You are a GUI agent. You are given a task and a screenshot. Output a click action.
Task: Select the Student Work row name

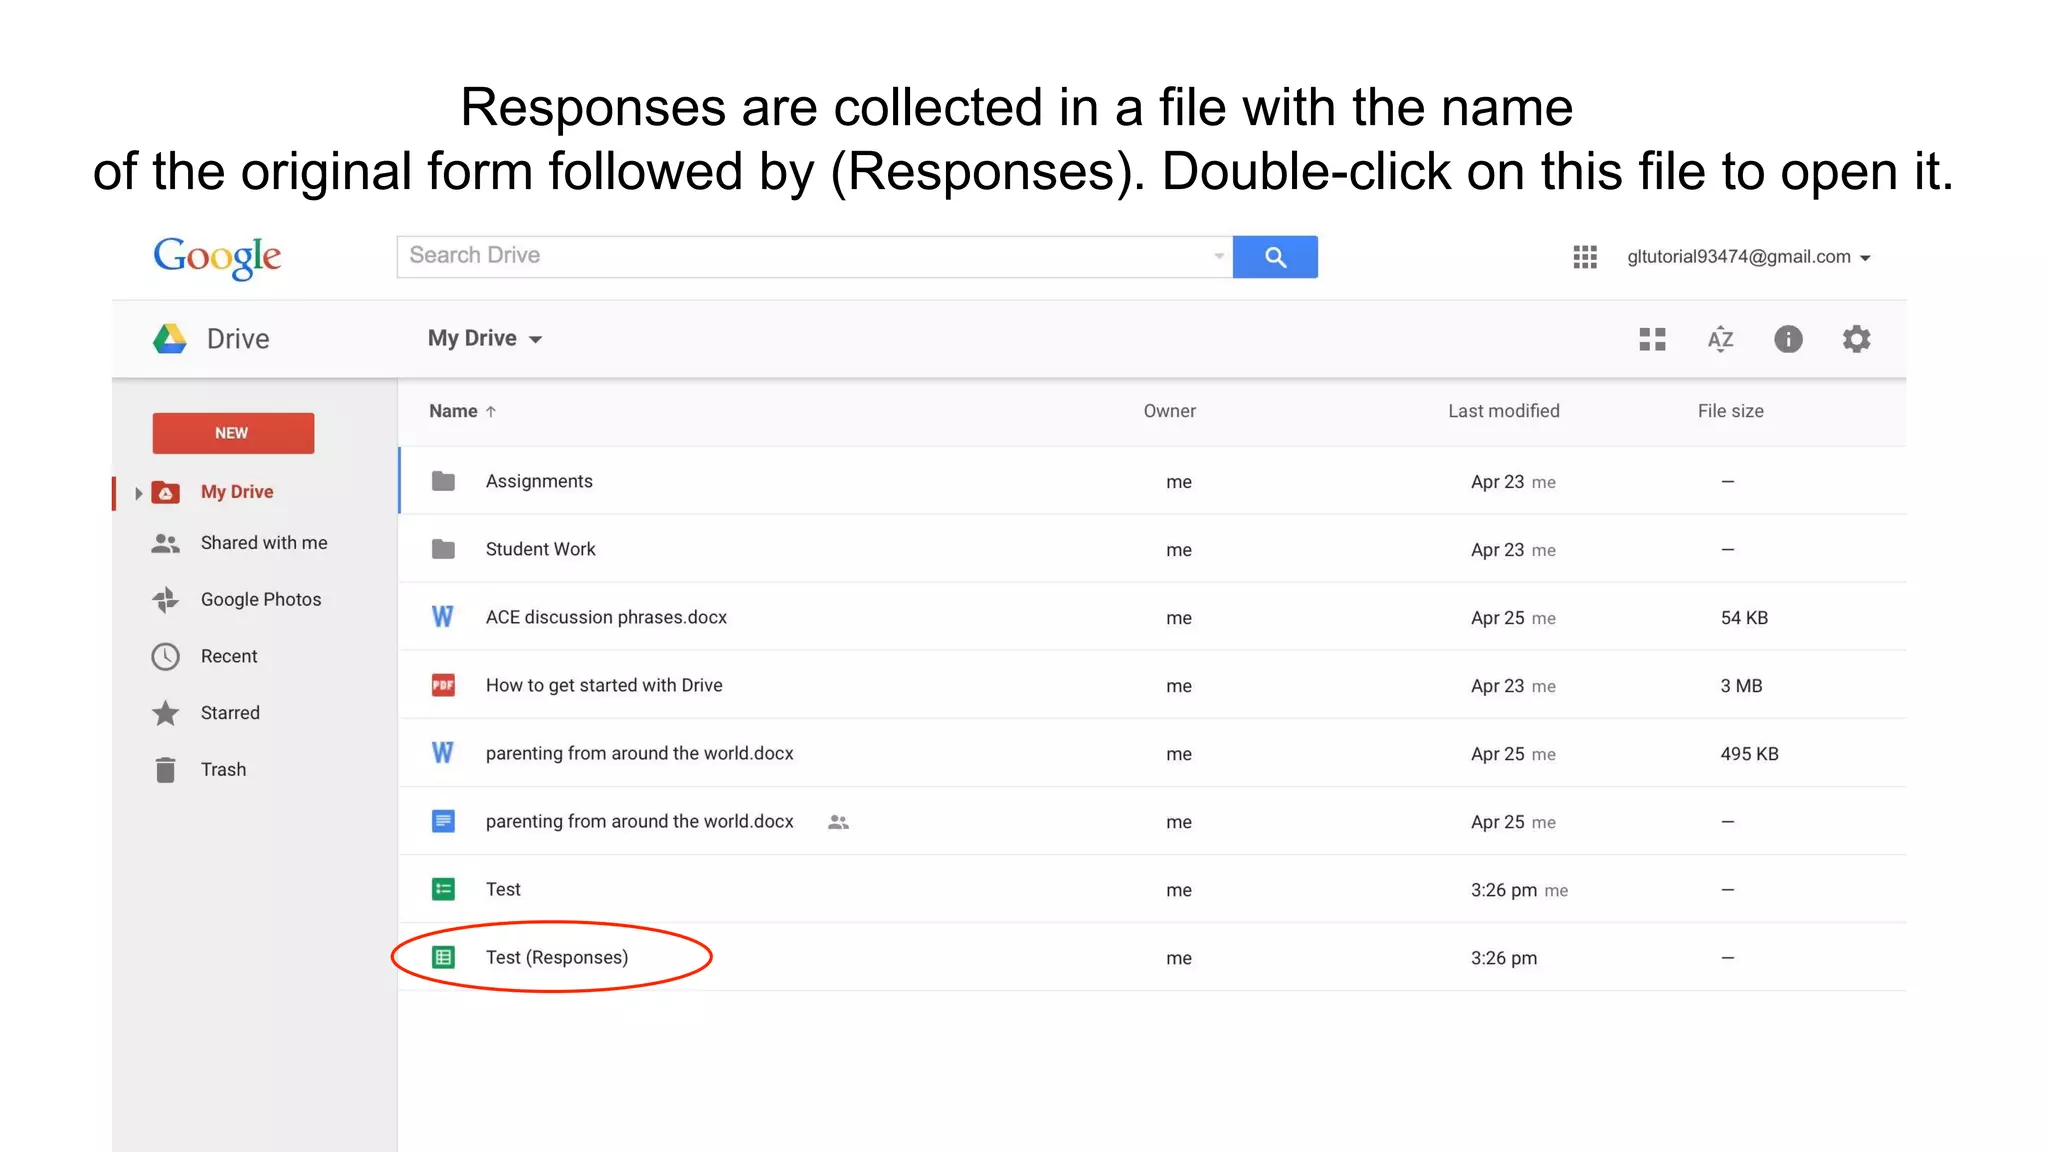point(540,549)
